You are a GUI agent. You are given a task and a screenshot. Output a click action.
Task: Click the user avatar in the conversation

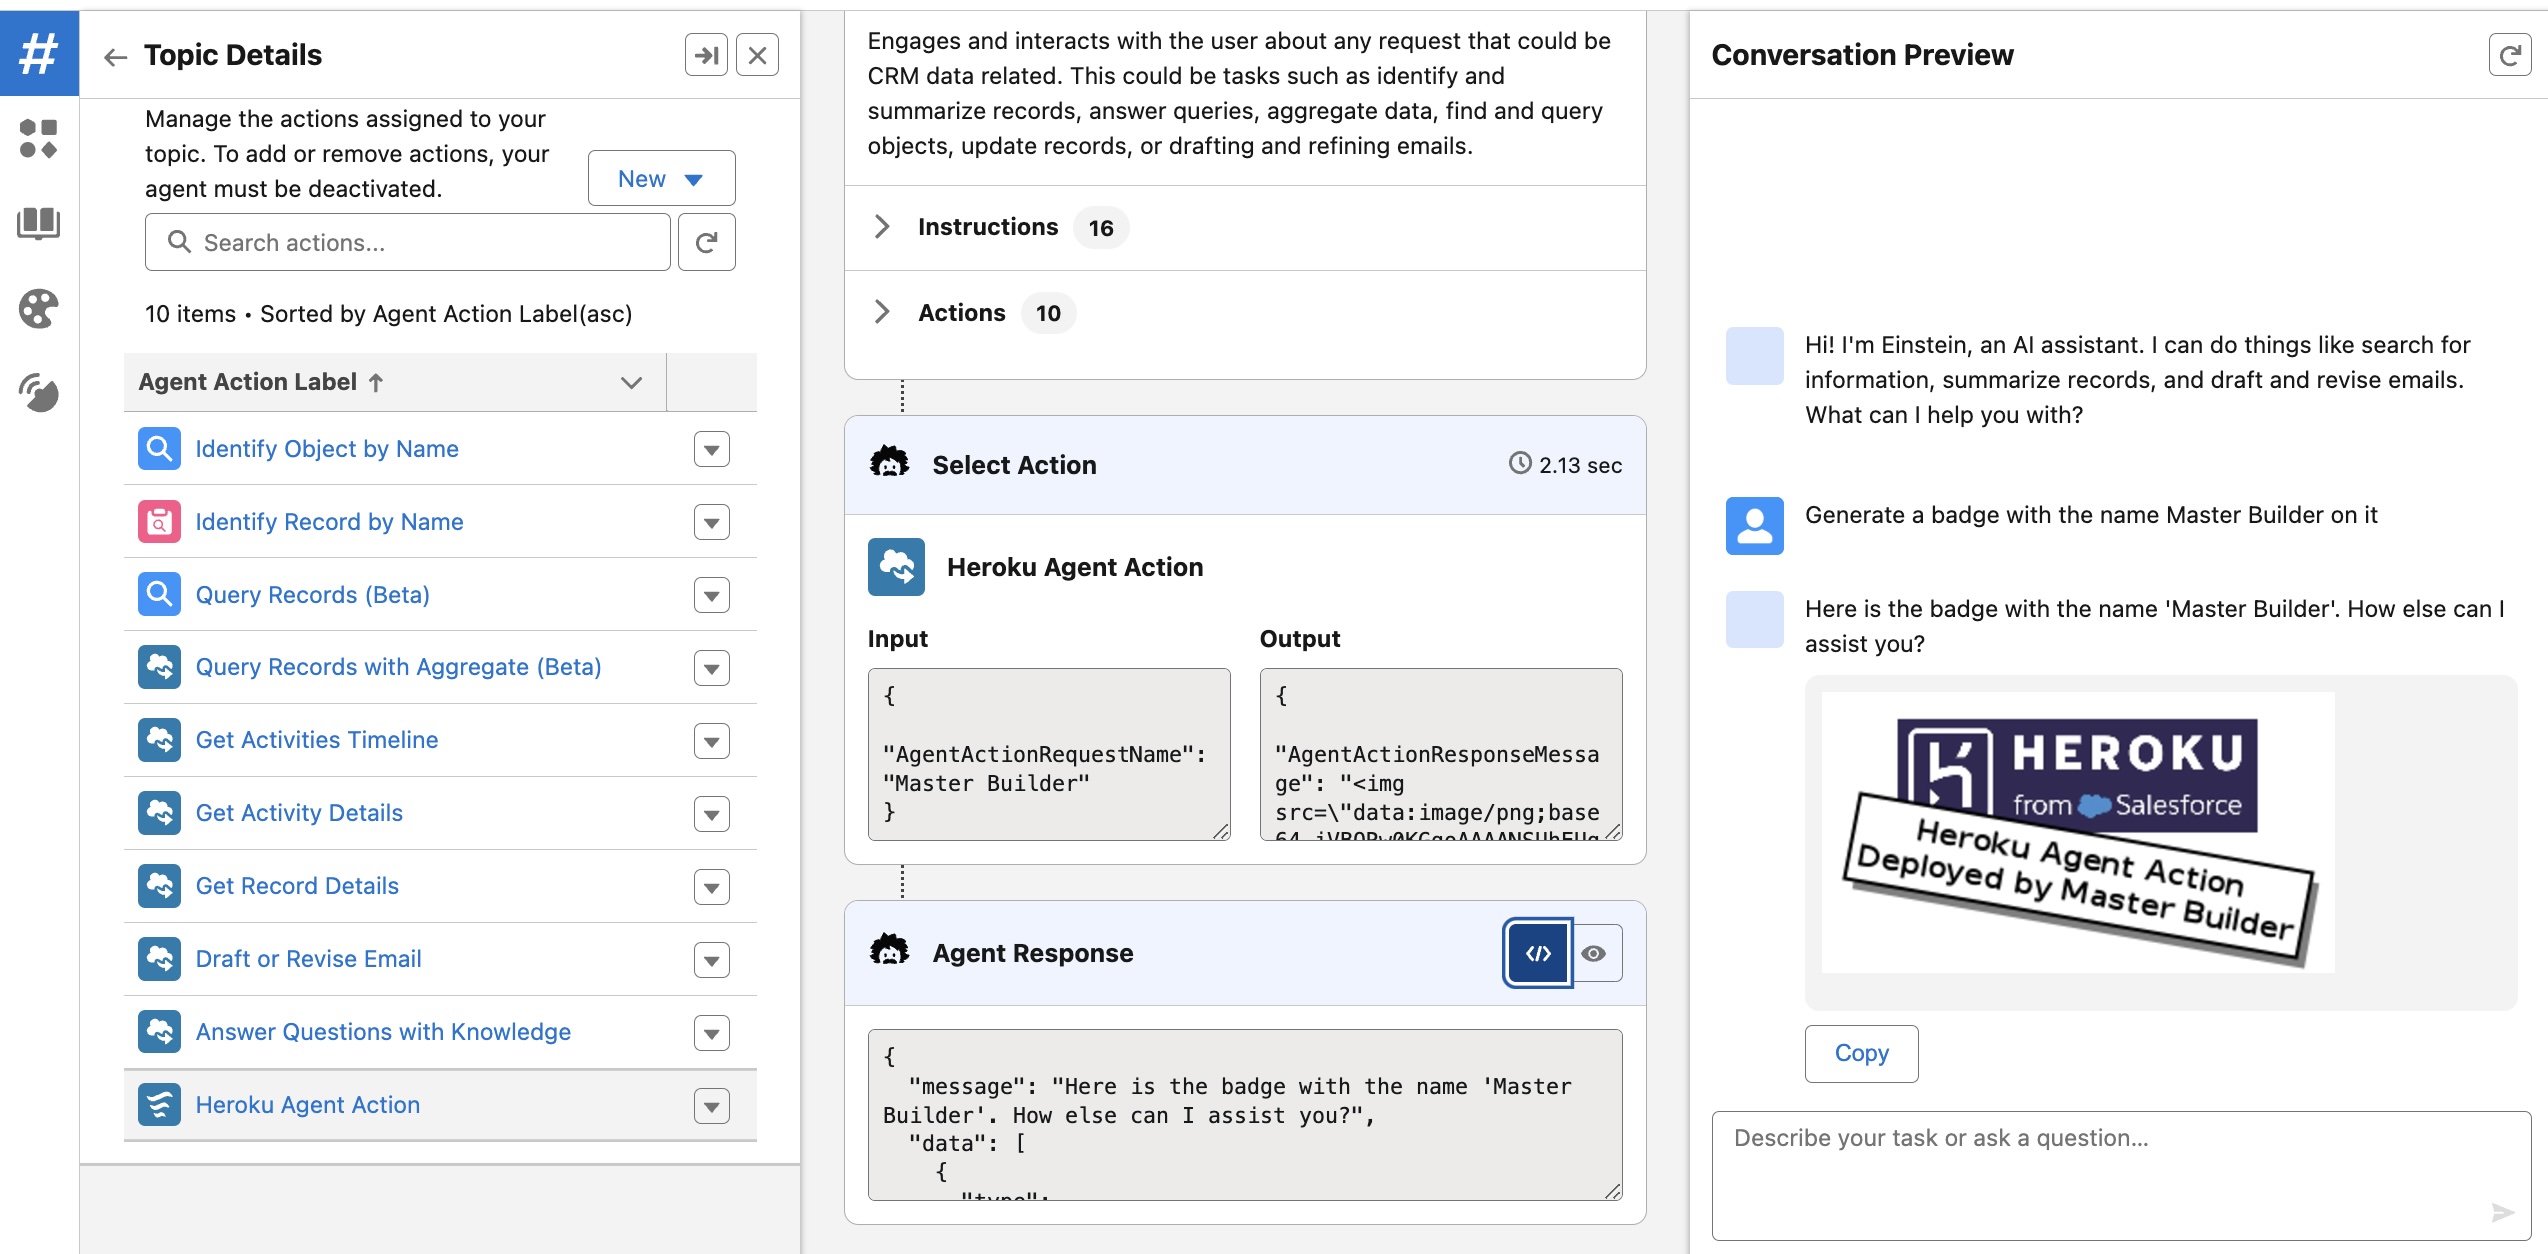[1754, 526]
